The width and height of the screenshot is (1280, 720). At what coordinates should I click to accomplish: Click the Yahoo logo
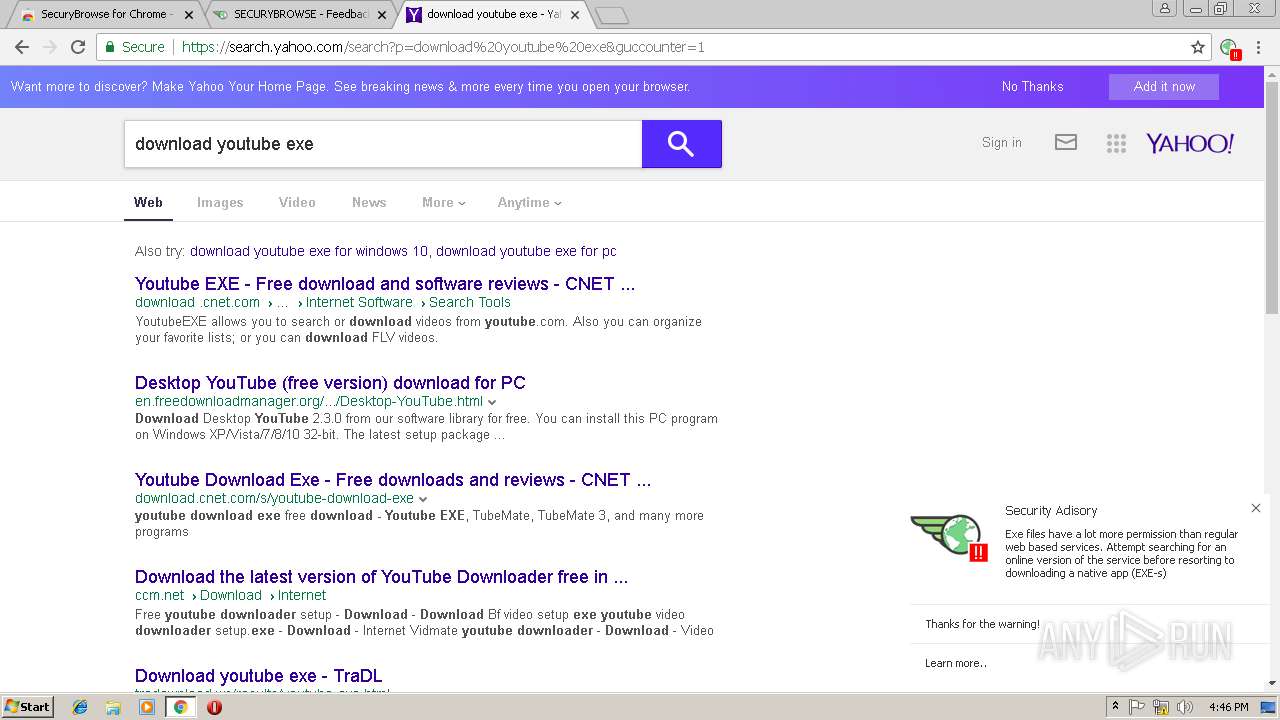1190,144
